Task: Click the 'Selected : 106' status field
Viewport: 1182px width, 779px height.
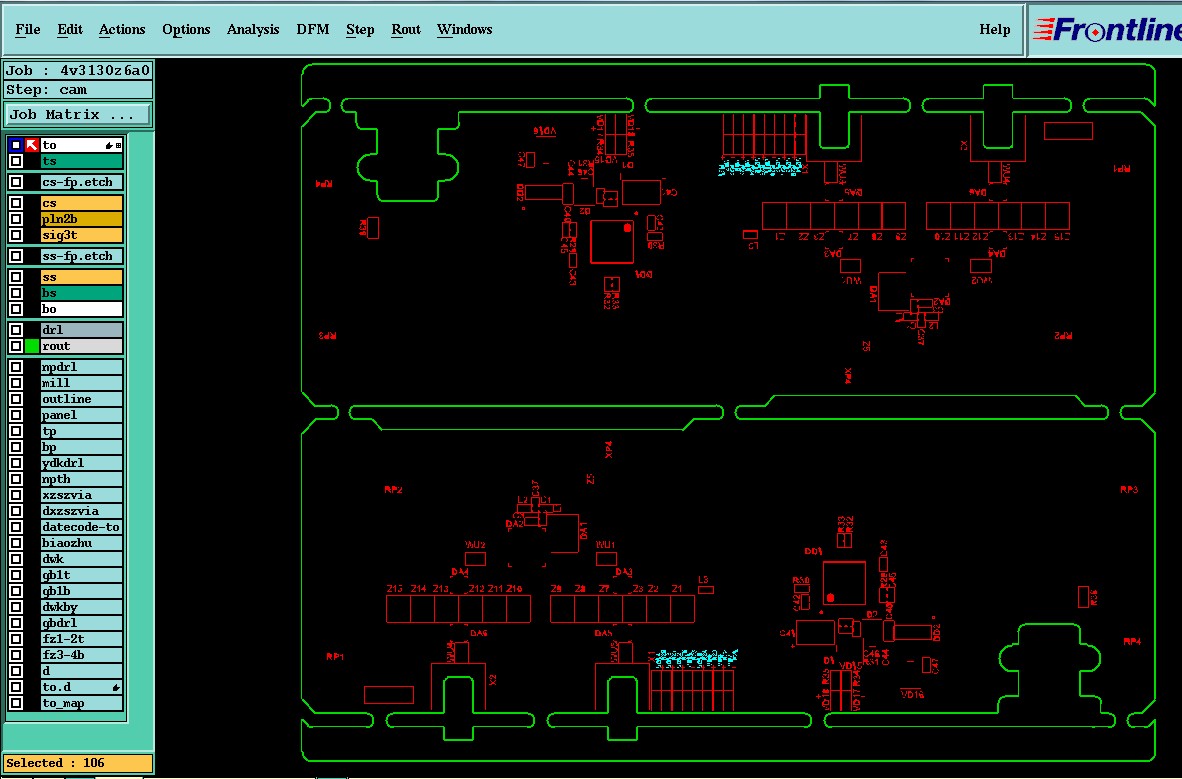Action: coord(78,763)
